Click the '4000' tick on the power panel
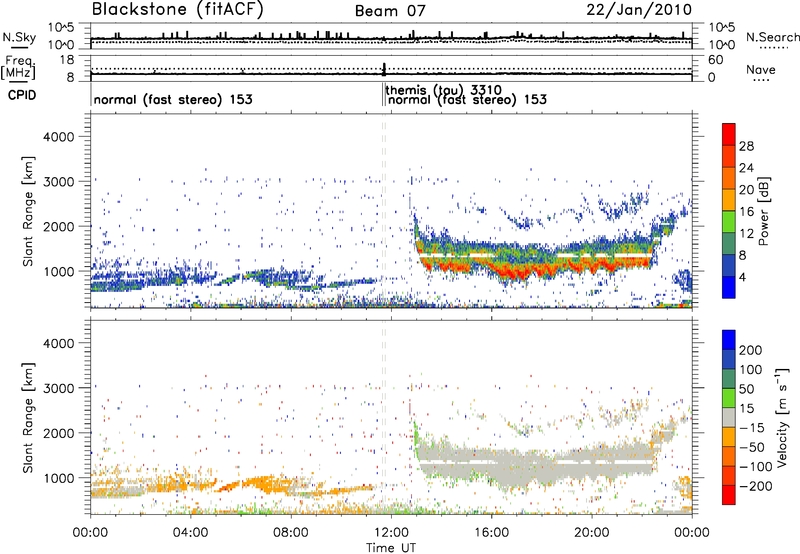This screenshot has width=800, height=554. (x=58, y=137)
